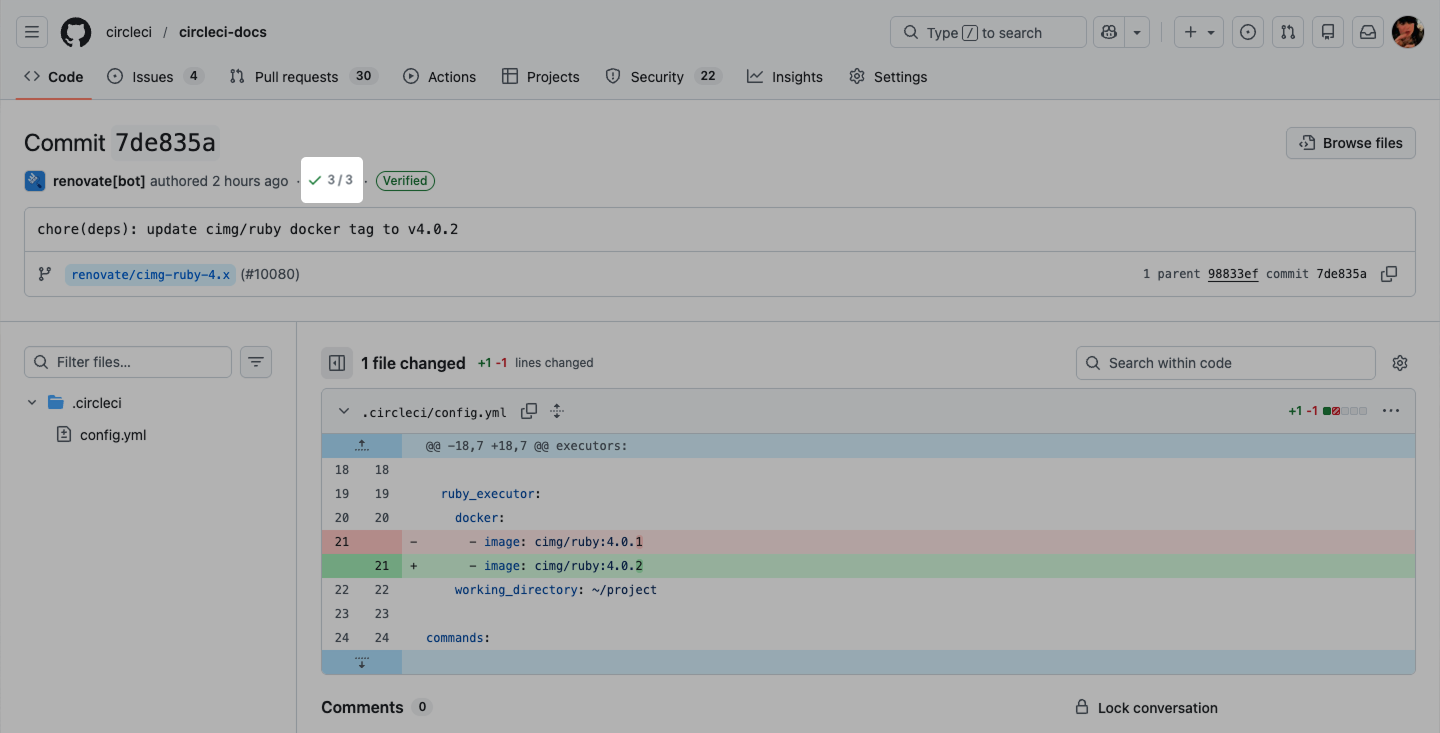The height and width of the screenshot is (733, 1440).
Task: Open the file filter options icon
Action: pos(255,361)
